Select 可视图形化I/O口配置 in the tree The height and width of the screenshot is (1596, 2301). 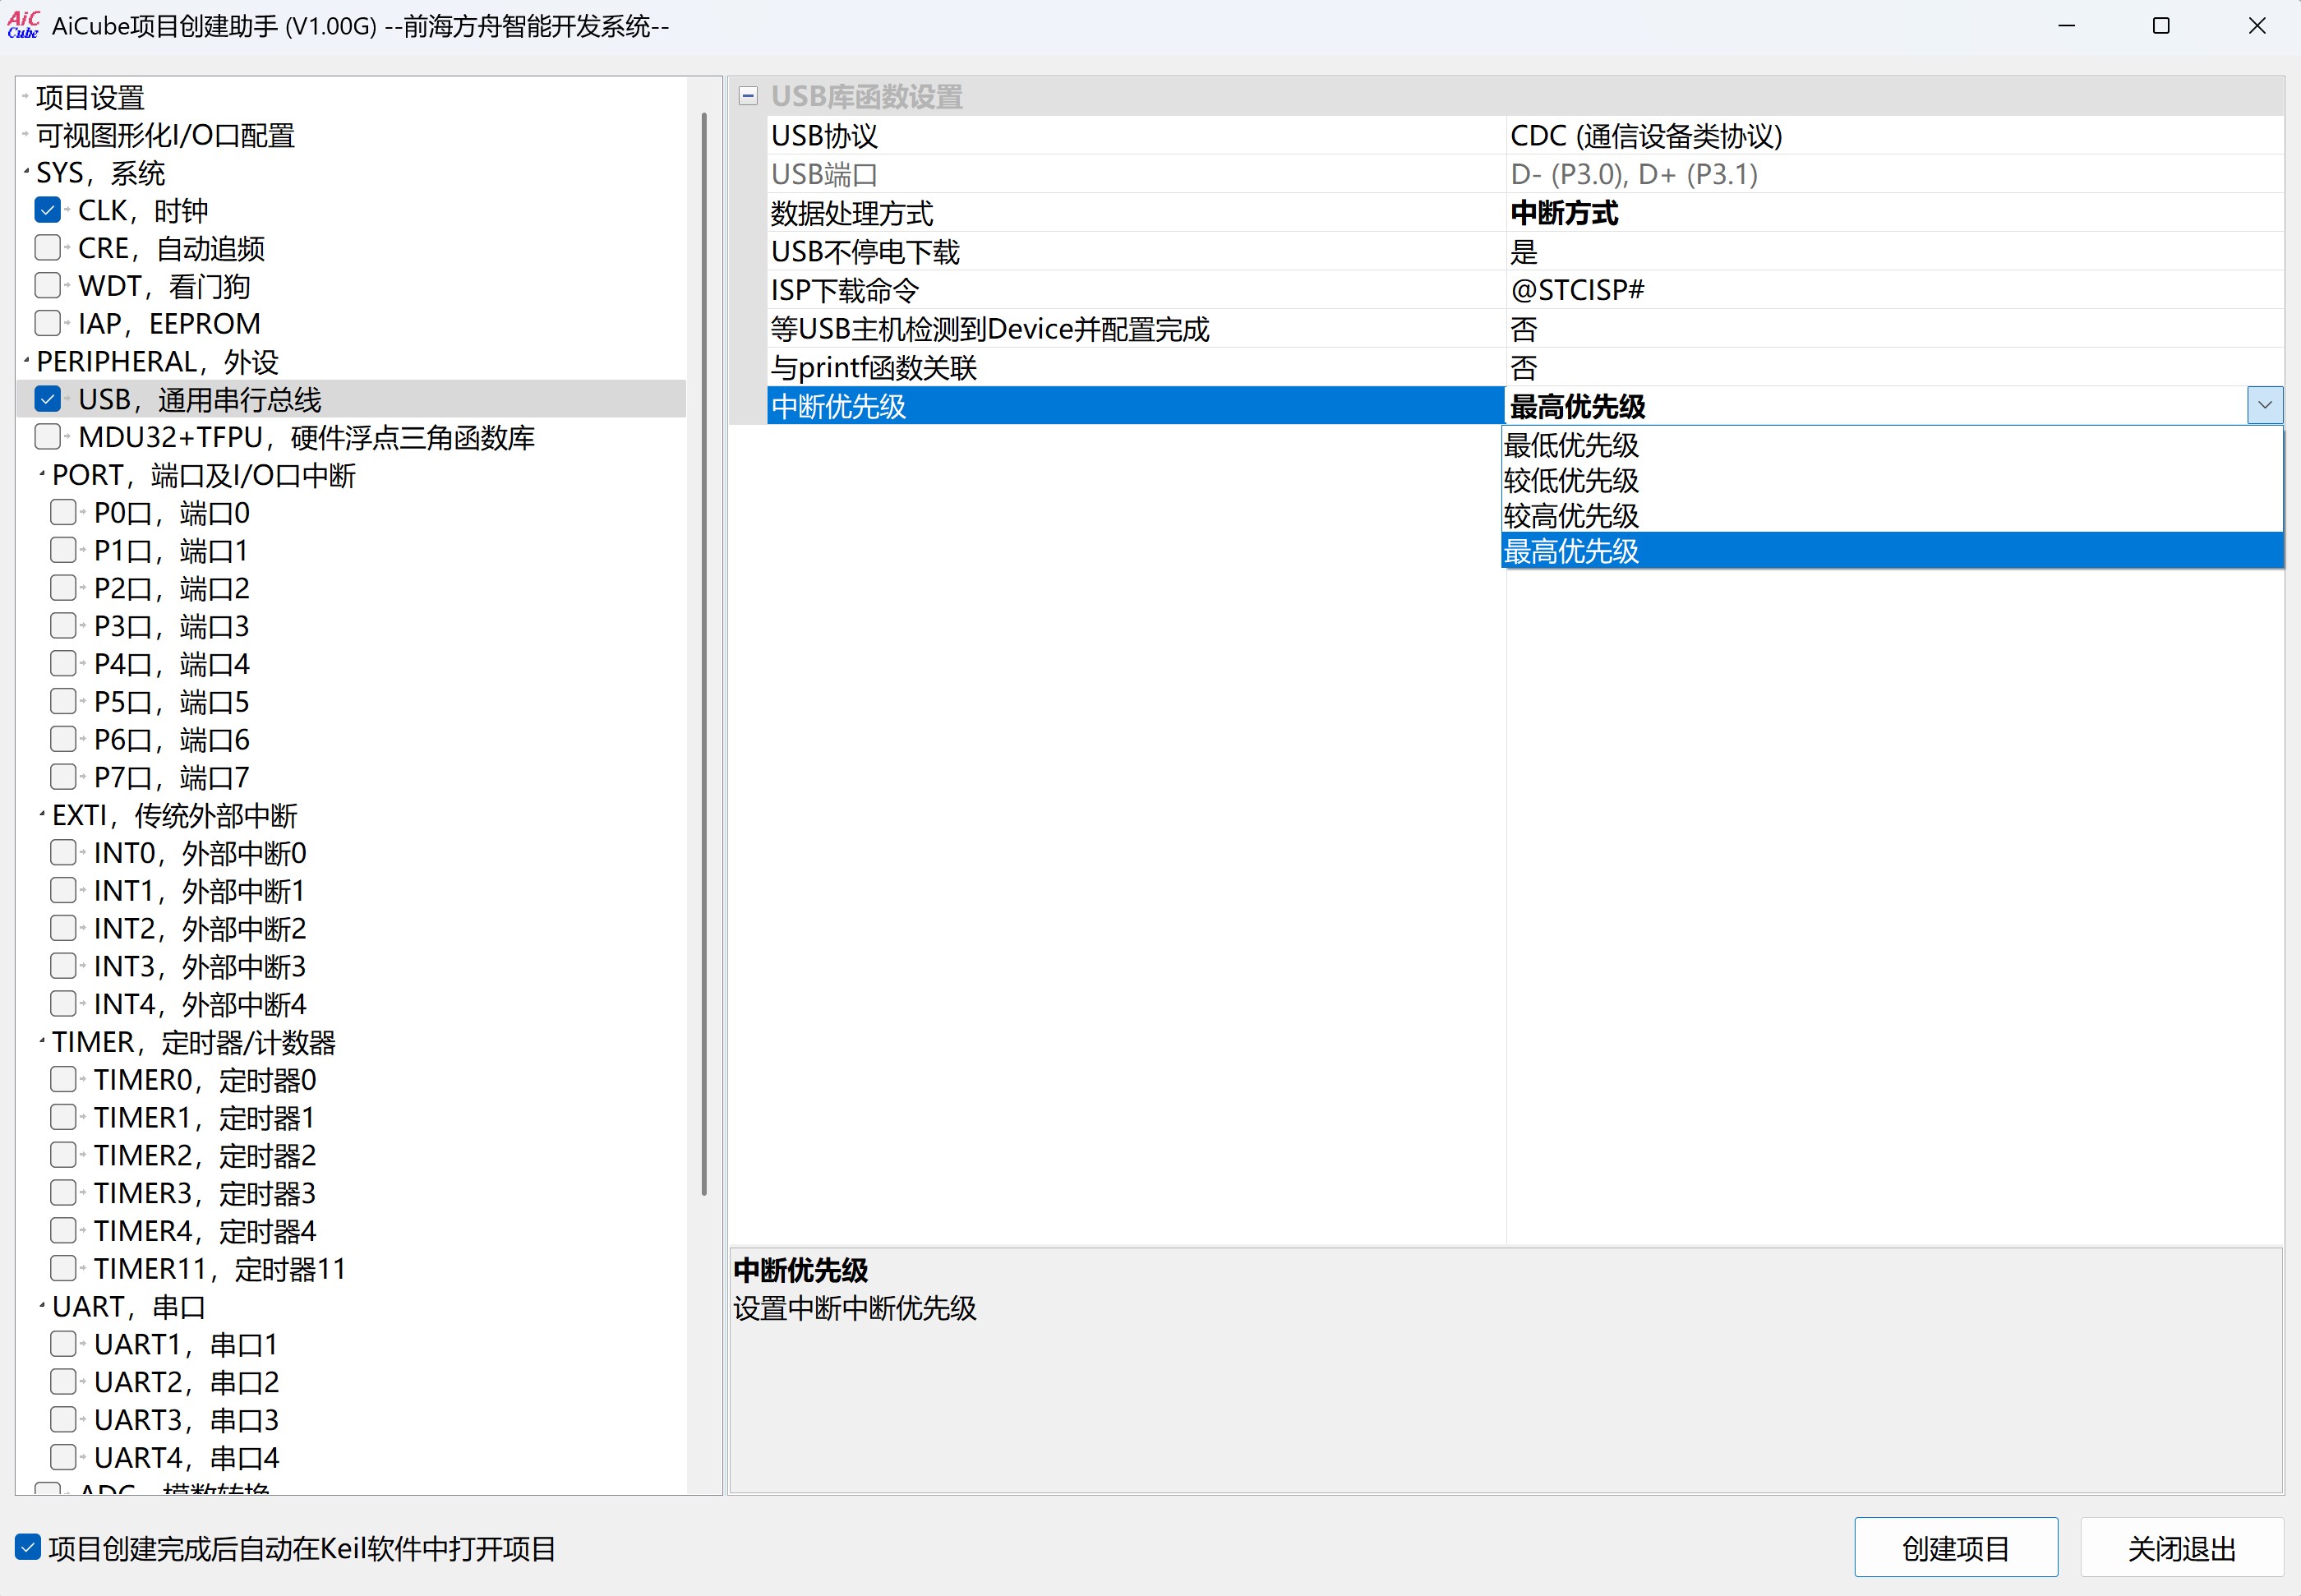tap(165, 135)
